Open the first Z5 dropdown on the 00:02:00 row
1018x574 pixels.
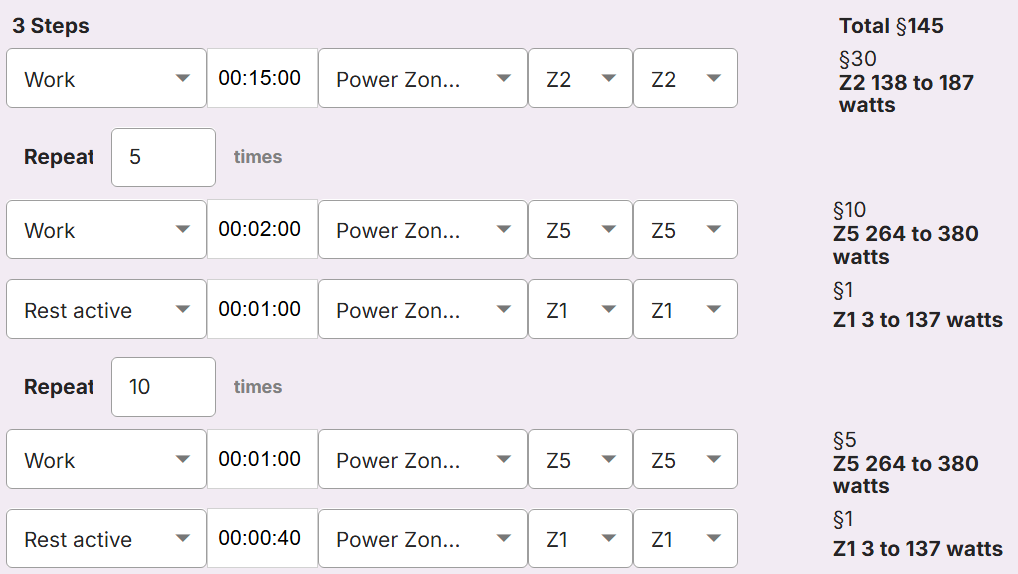point(580,230)
